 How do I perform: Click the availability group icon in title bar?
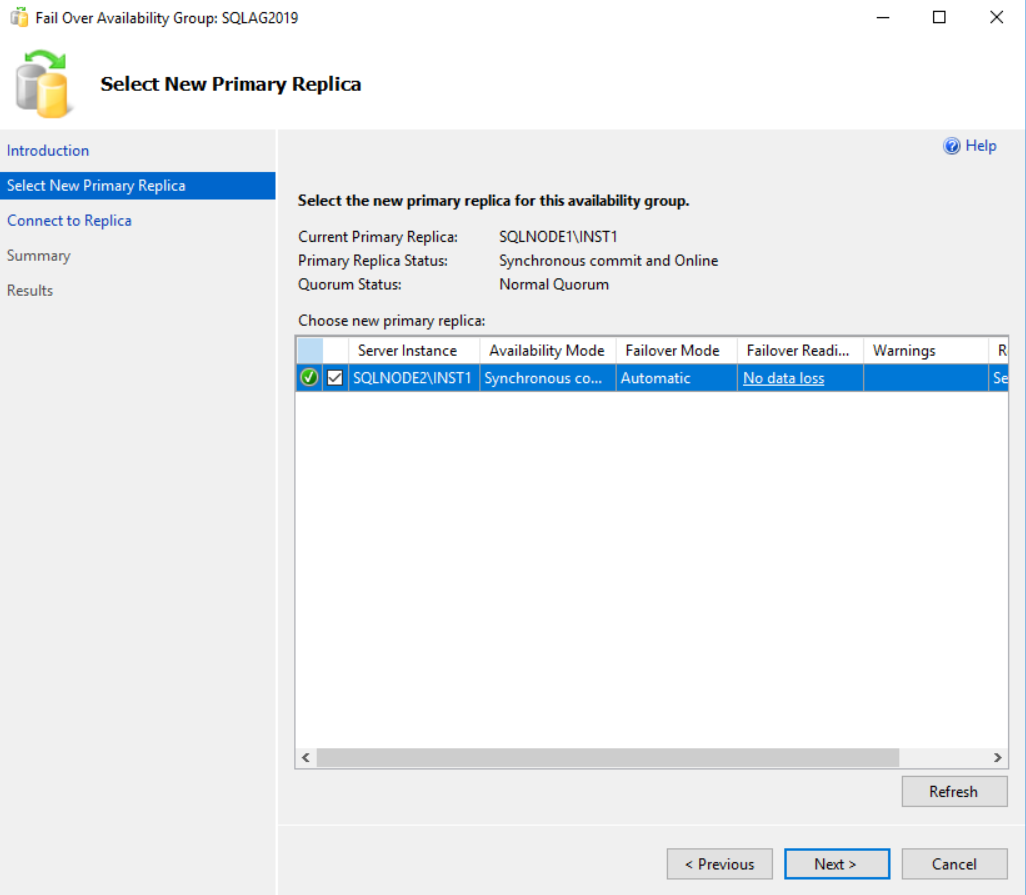pyautogui.click(x=18, y=17)
